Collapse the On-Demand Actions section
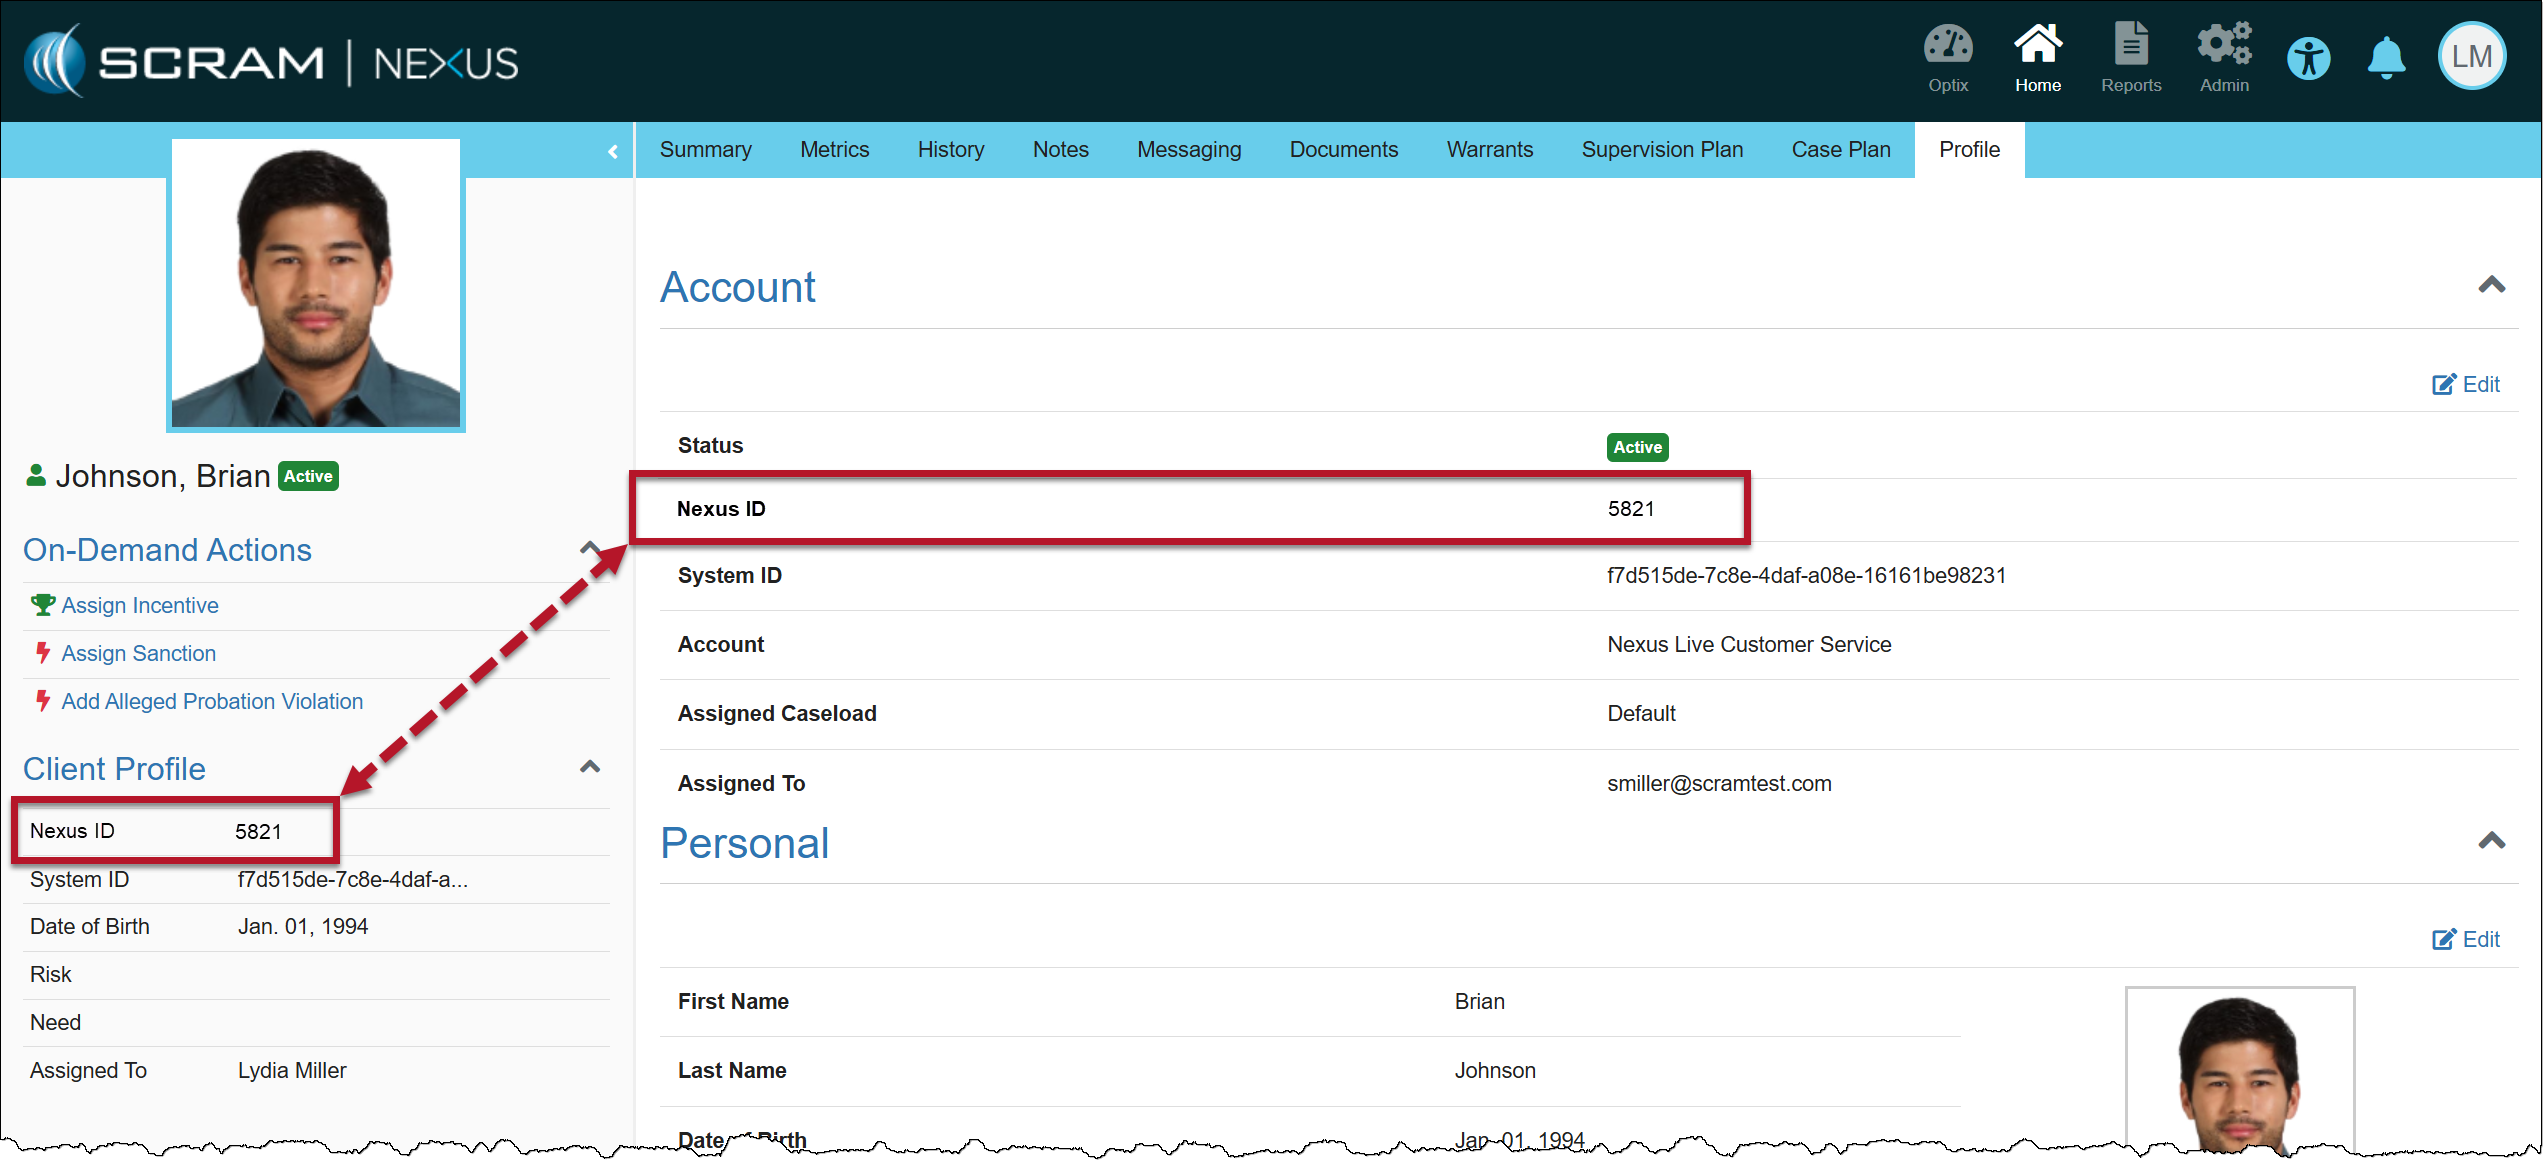2545x1170 pixels. (x=590, y=548)
